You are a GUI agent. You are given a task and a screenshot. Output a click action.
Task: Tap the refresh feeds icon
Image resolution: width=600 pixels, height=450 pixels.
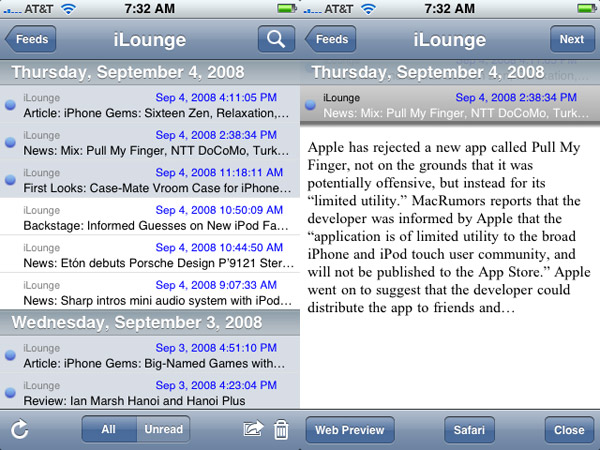19,429
